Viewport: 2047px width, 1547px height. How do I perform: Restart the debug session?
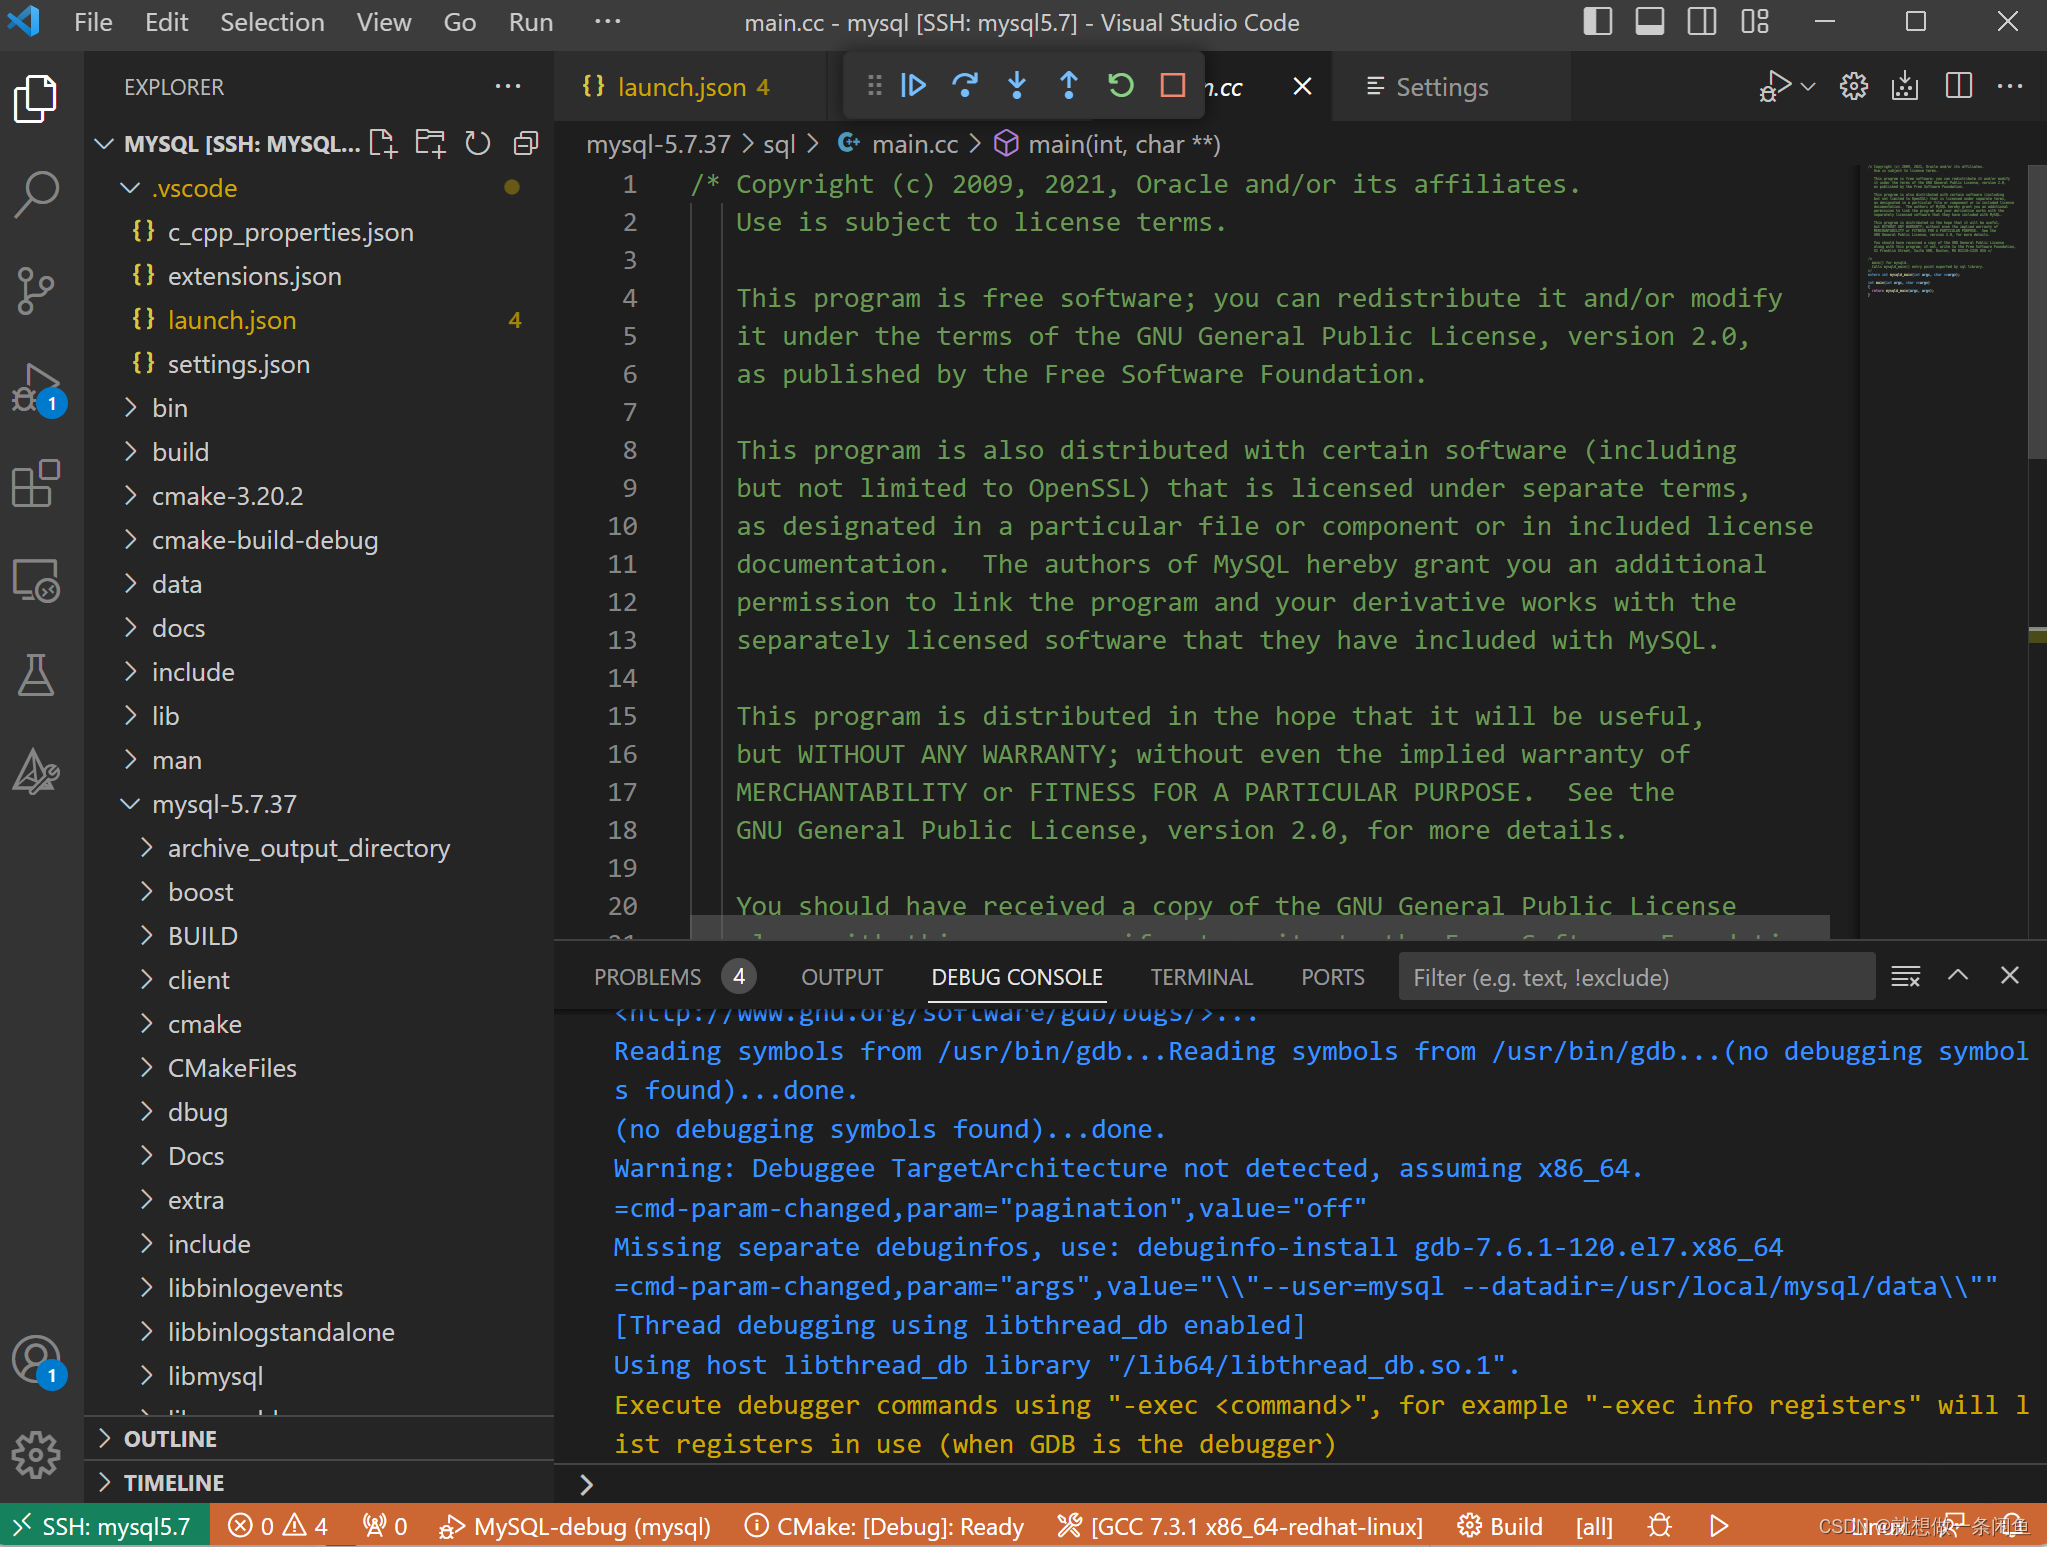(1121, 86)
